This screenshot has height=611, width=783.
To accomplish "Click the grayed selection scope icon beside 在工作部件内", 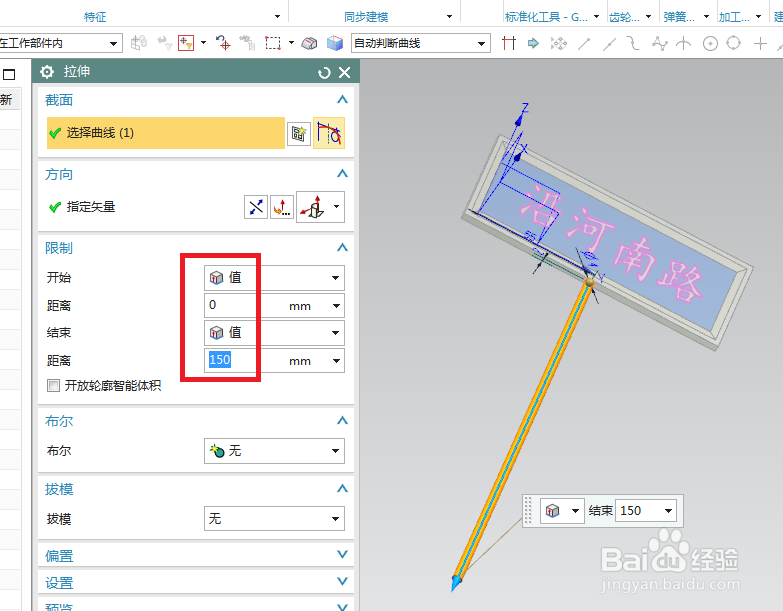I will click(139, 43).
